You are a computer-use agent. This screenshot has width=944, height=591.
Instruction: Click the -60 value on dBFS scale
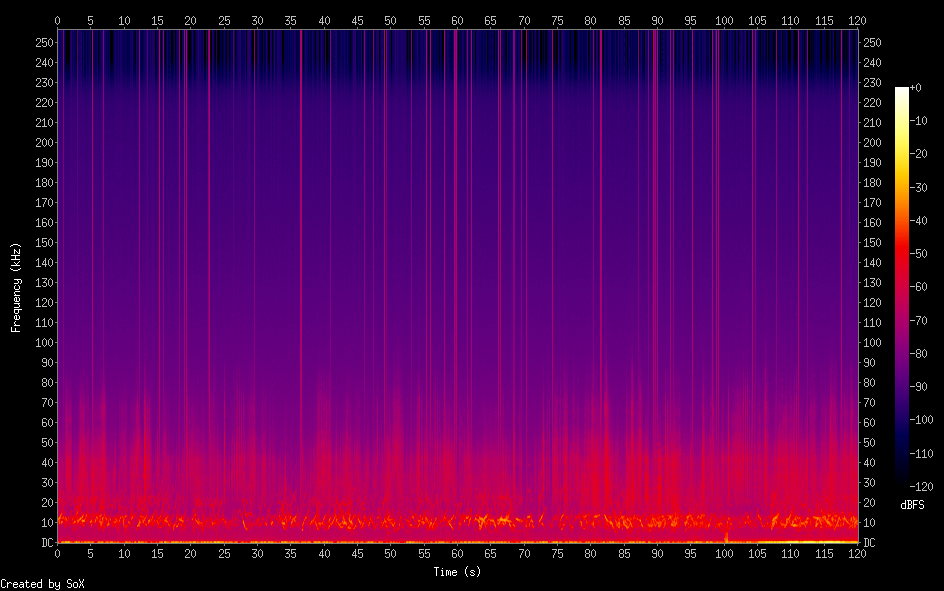(x=920, y=287)
